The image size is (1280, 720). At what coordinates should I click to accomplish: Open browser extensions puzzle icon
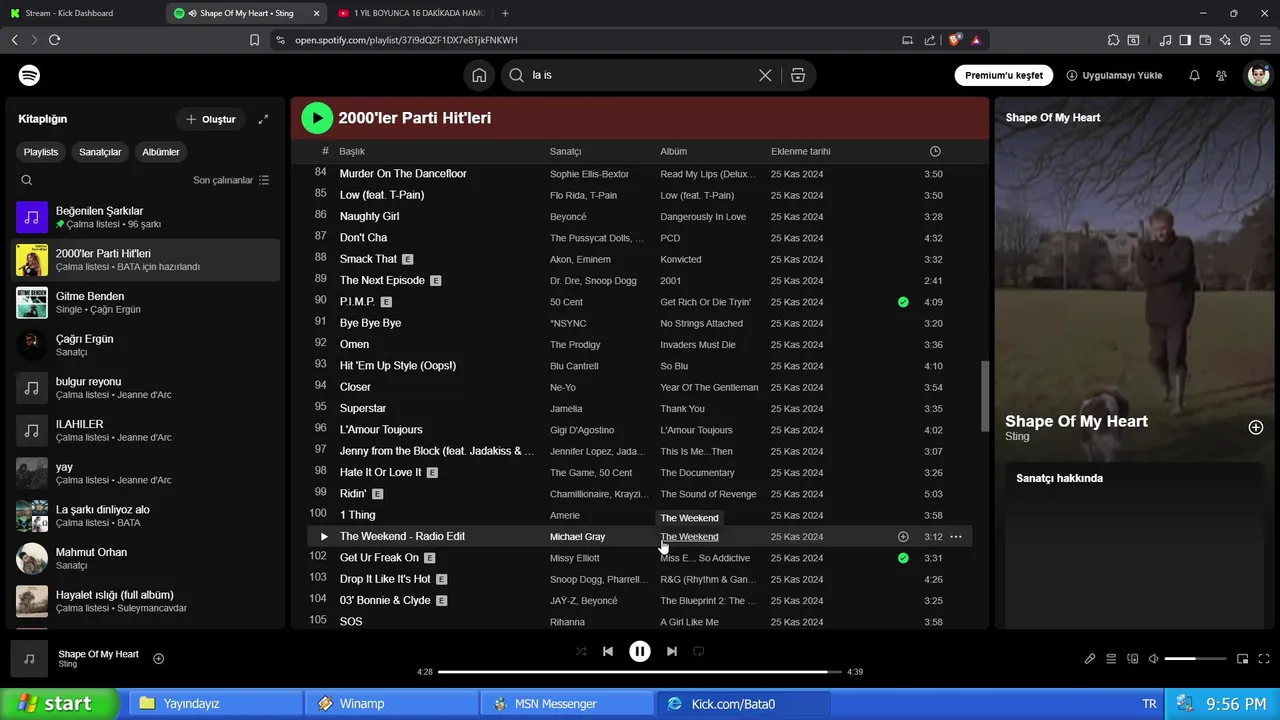[x=1113, y=40]
